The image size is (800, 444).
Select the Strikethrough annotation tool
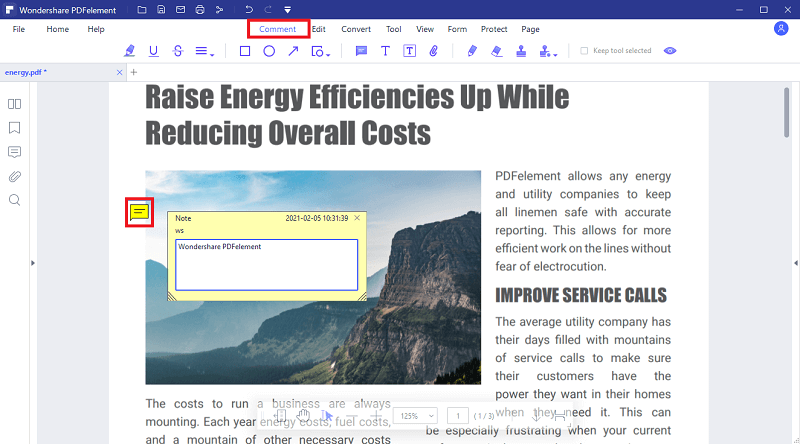pos(178,51)
